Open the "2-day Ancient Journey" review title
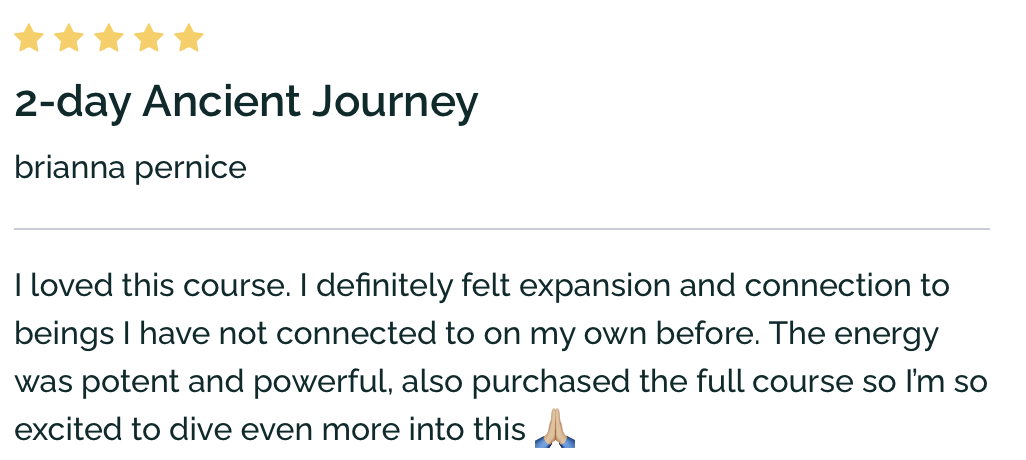The width and height of the screenshot is (1026, 460). tap(246, 102)
